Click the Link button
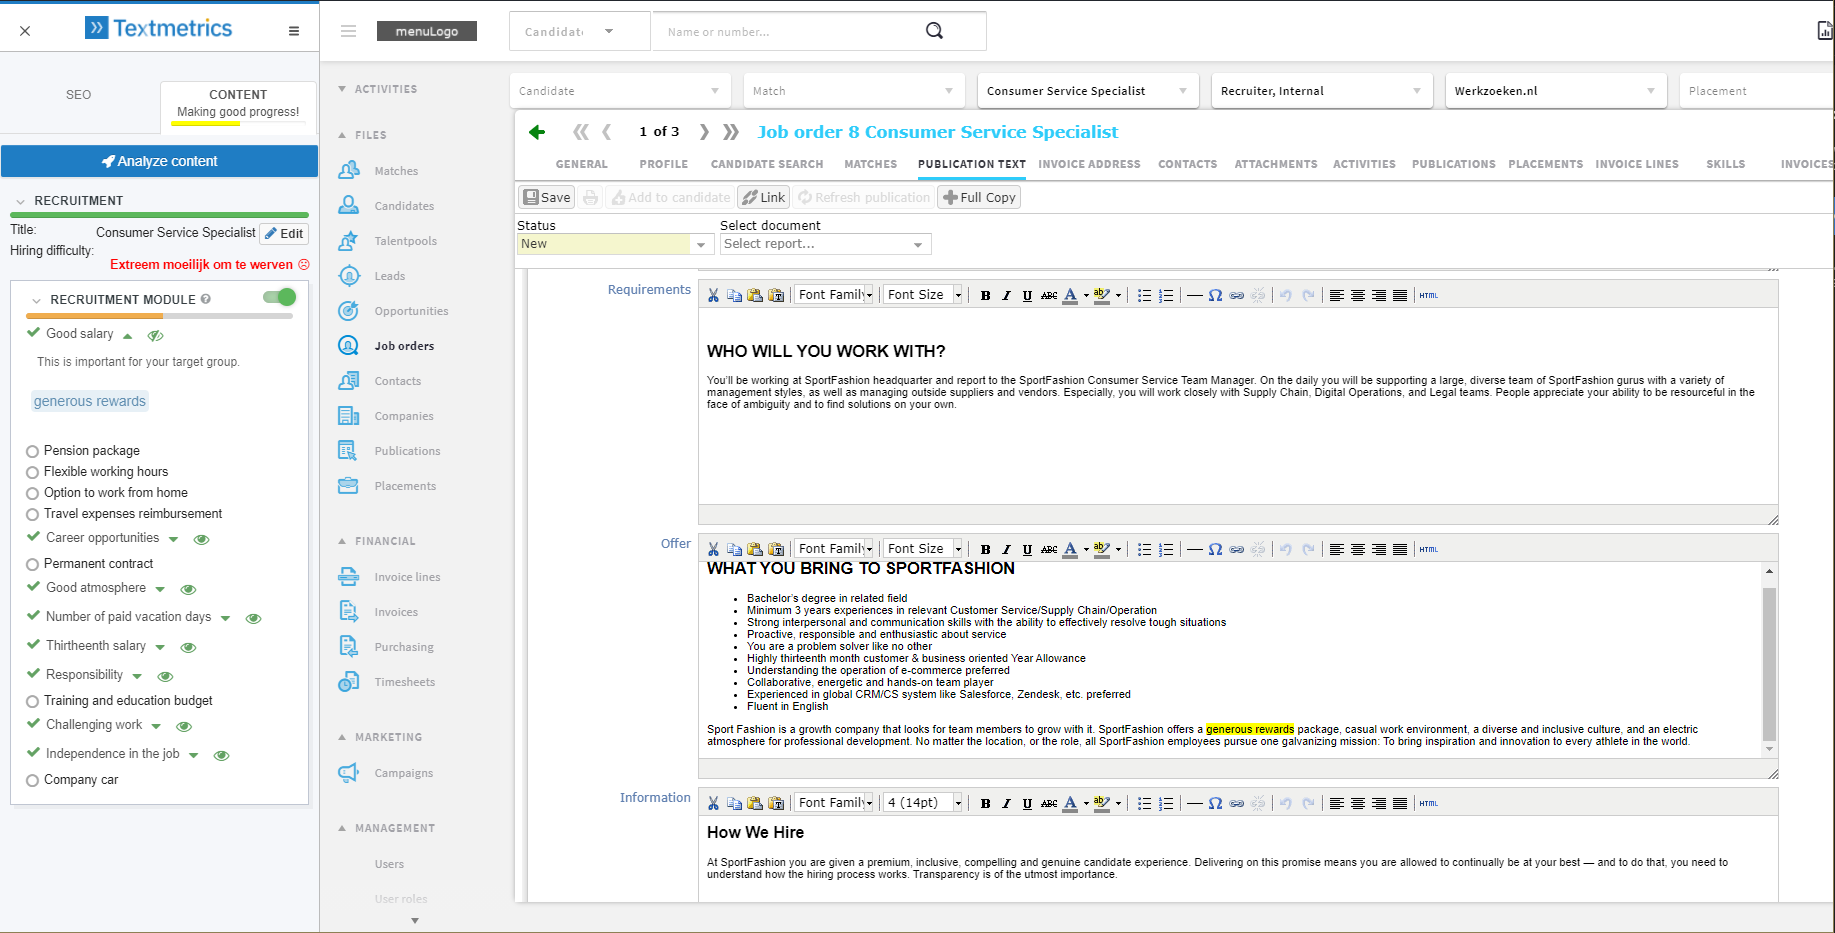This screenshot has width=1835, height=933. point(764,197)
